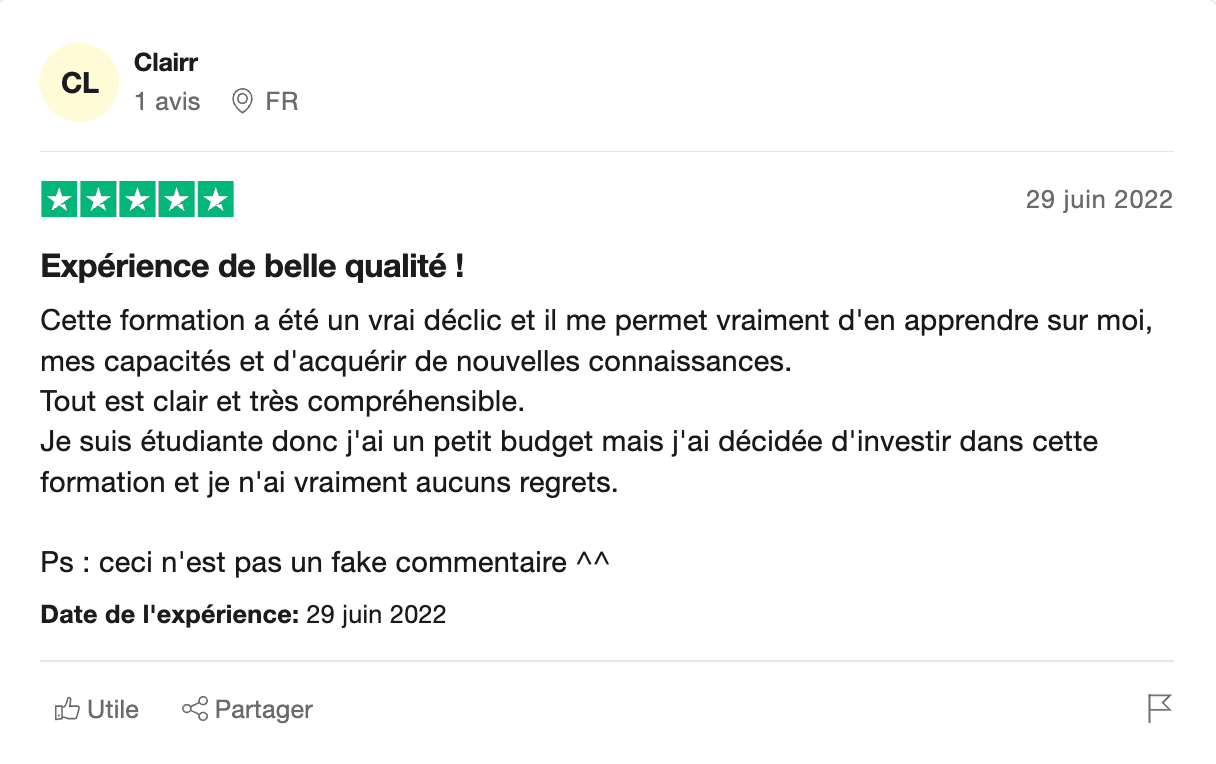The height and width of the screenshot is (764, 1216).
Task: Click the first green rating star
Action: (60, 200)
